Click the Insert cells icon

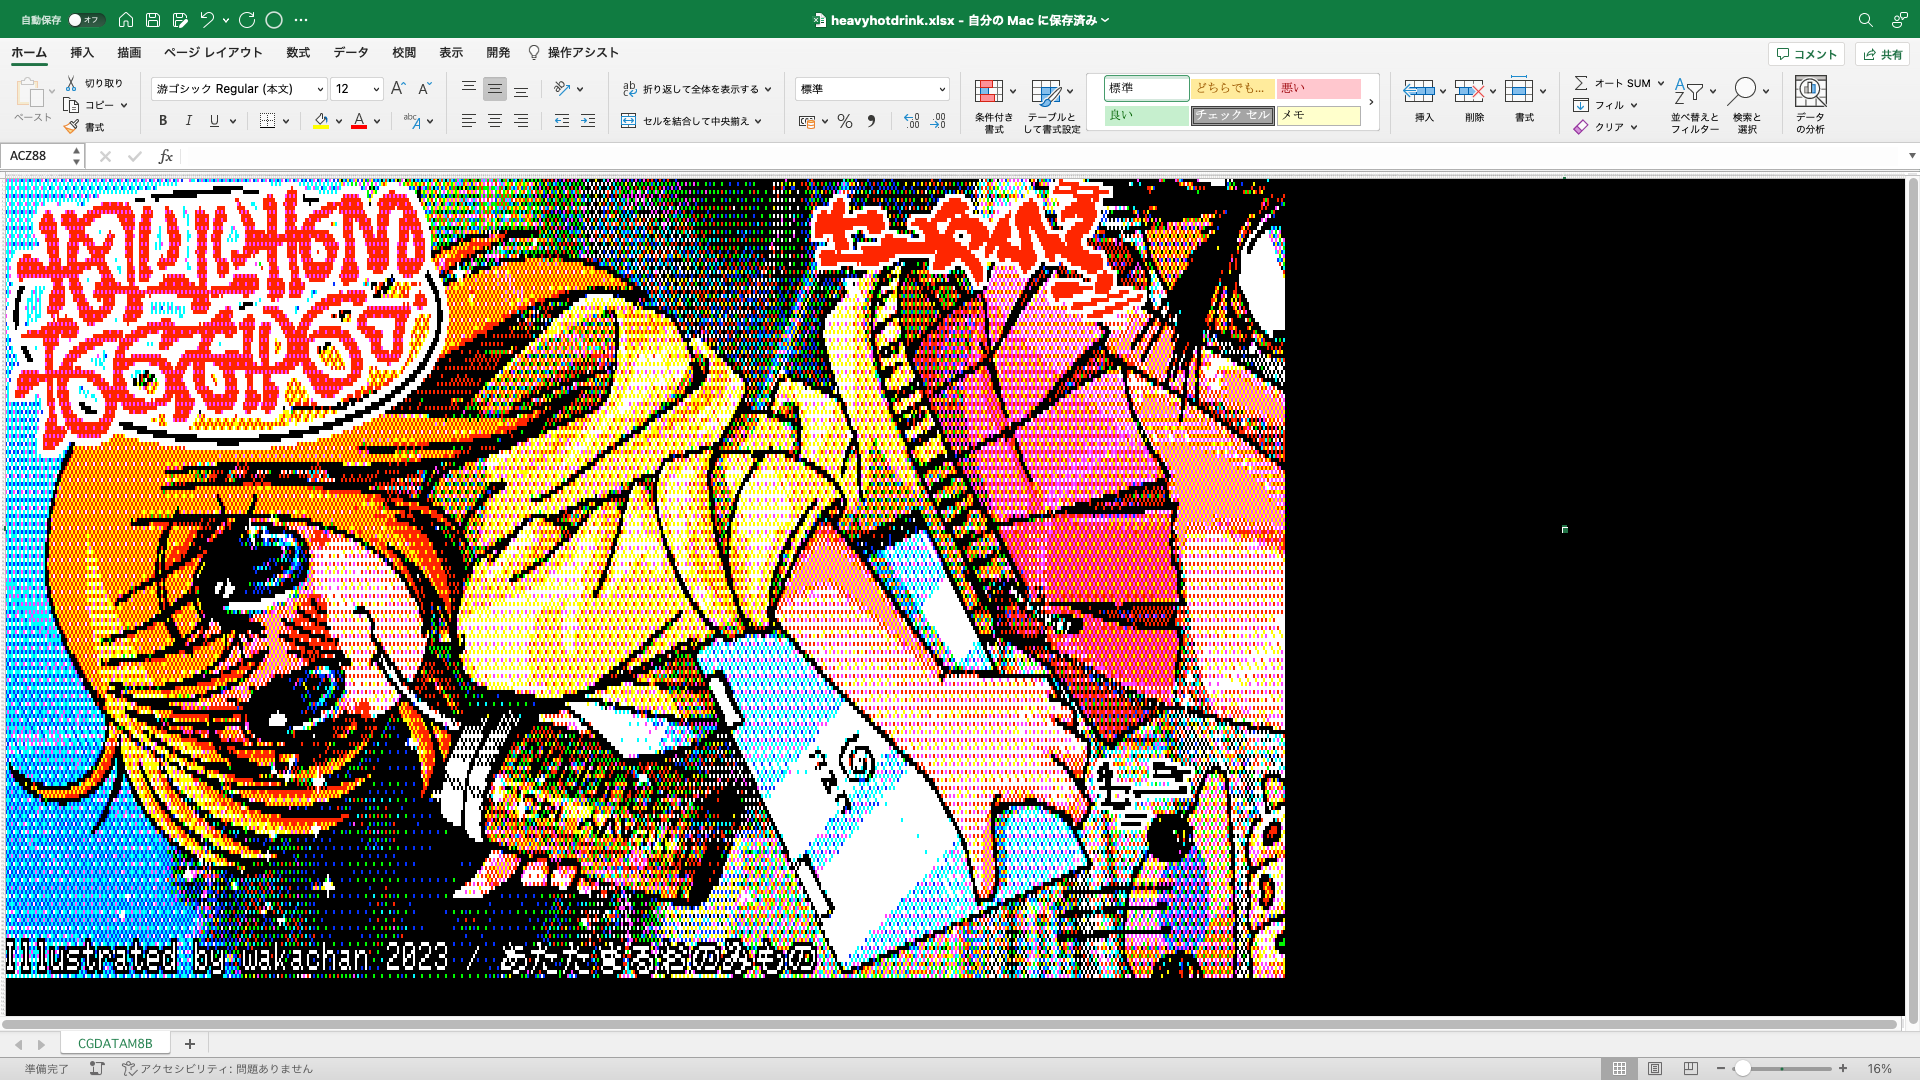1419,91
